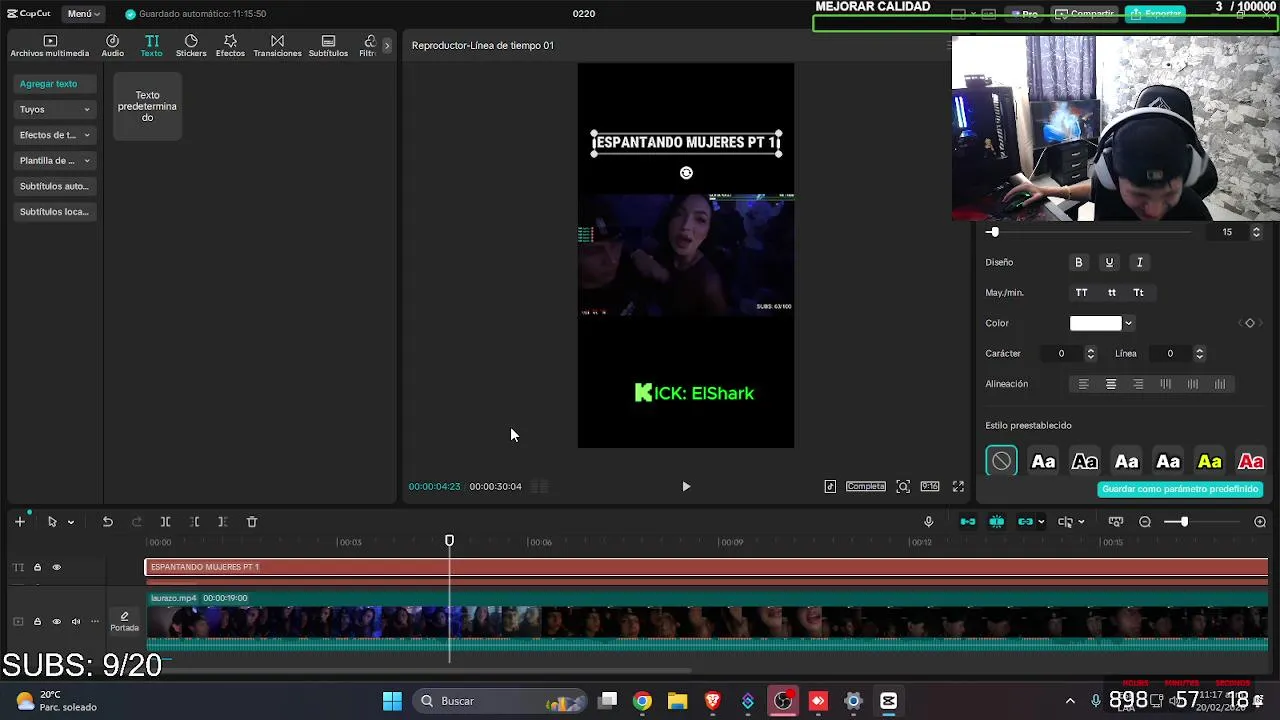
Task: Open the Stickers tab
Action: [x=191, y=46]
